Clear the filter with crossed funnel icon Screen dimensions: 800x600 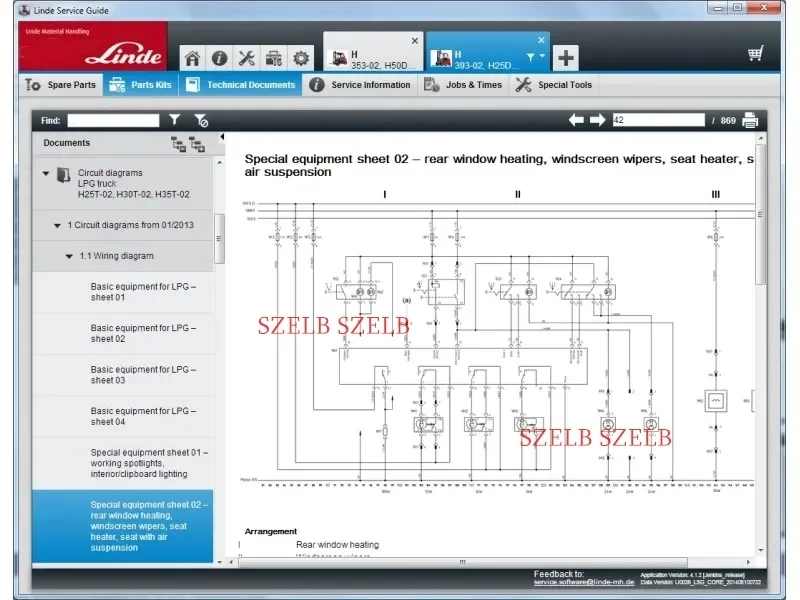tap(201, 120)
